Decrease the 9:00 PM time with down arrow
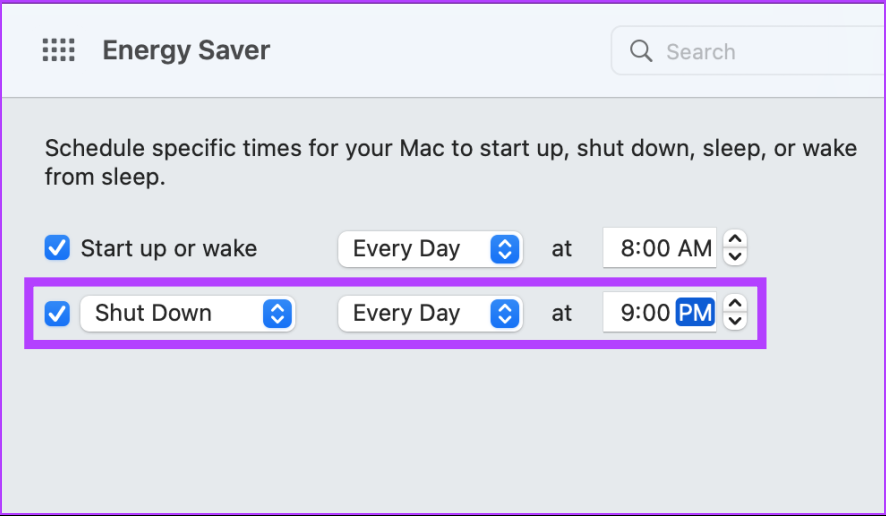 735,321
